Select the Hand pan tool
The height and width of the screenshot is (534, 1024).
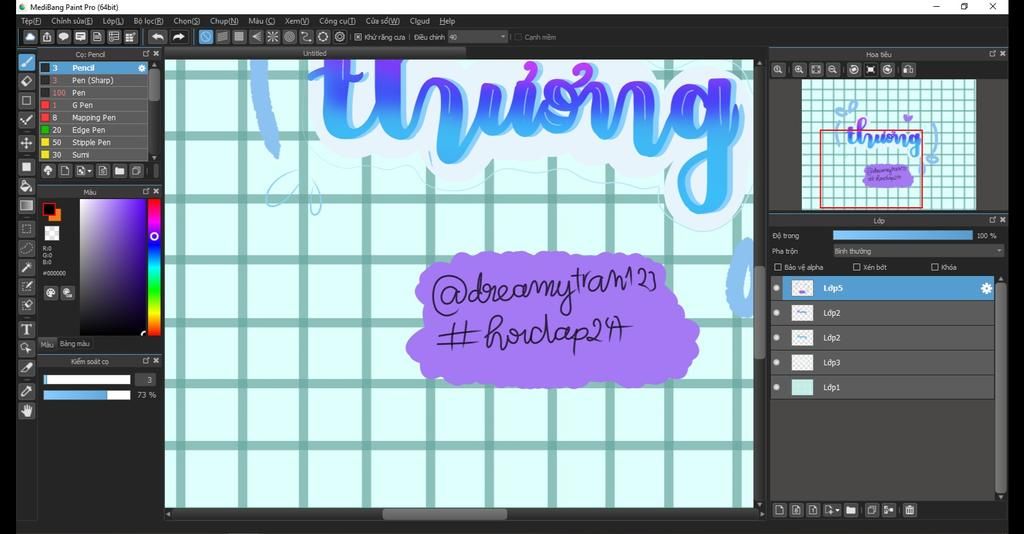[x=26, y=411]
